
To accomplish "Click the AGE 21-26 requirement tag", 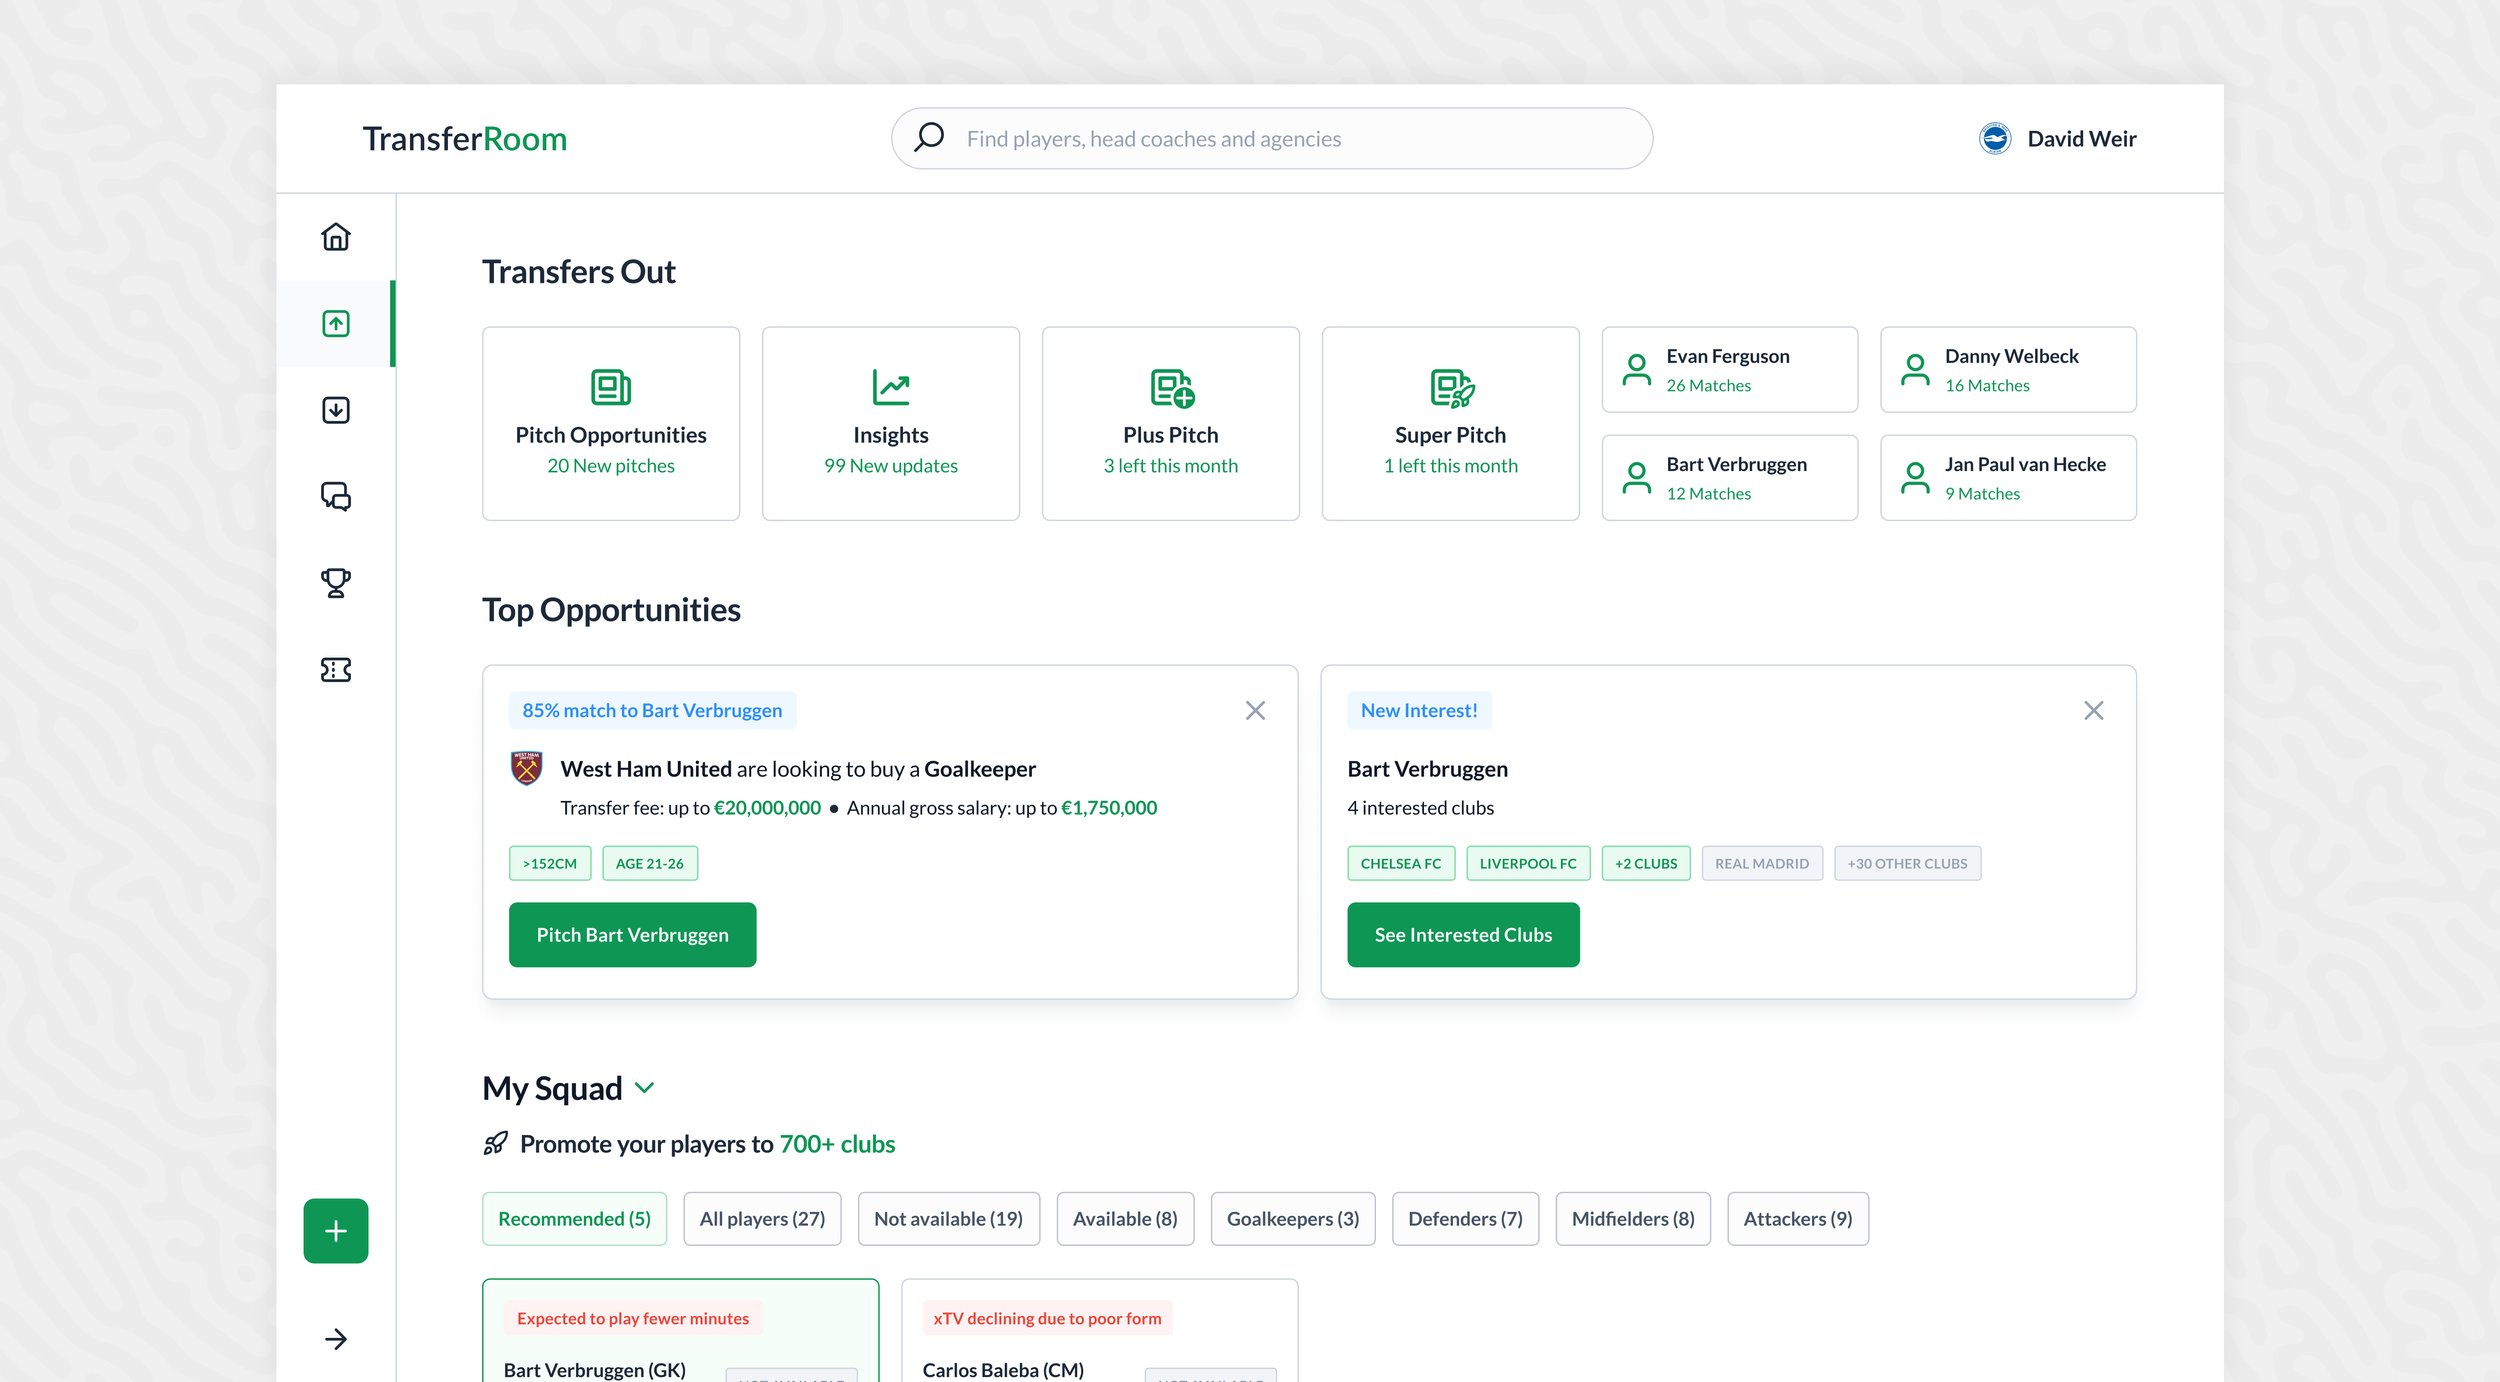I will pyautogui.click(x=650, y=863).
